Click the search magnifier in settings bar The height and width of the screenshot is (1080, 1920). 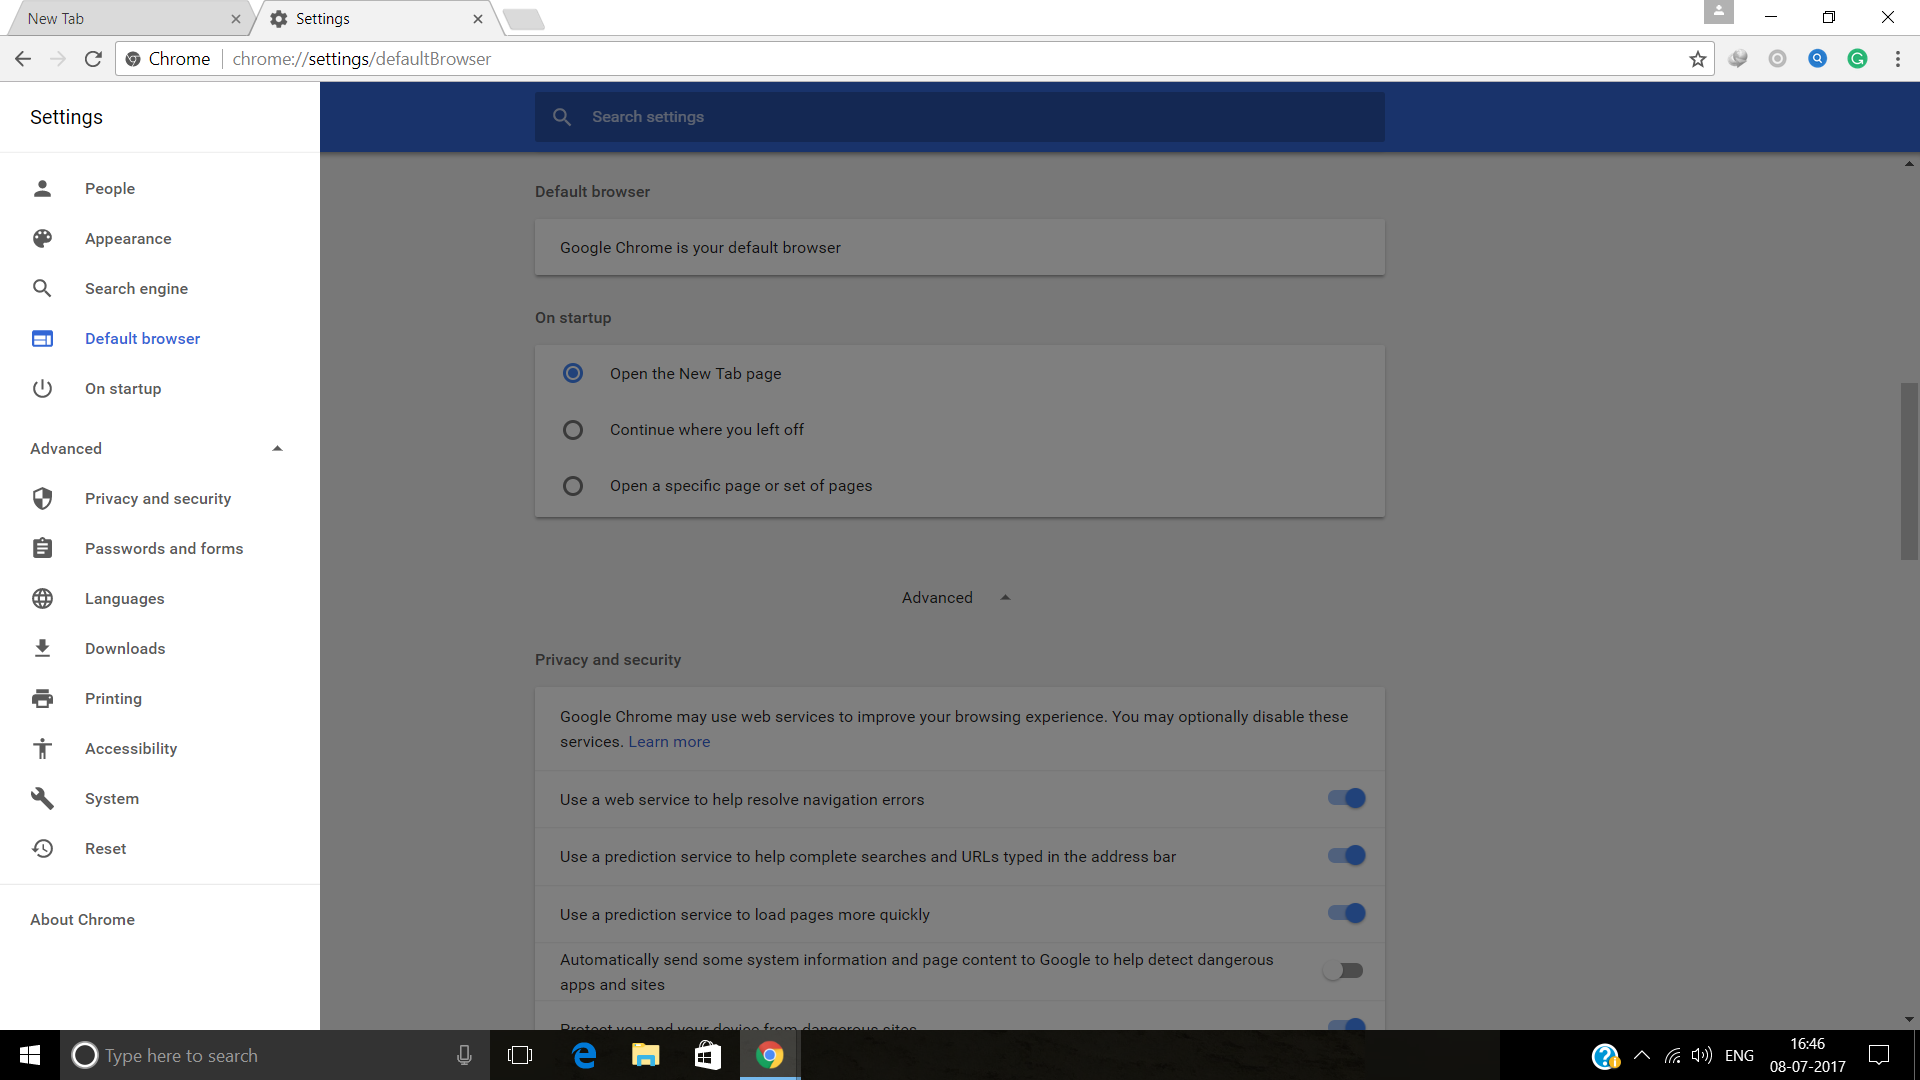[x=562, y=117]
